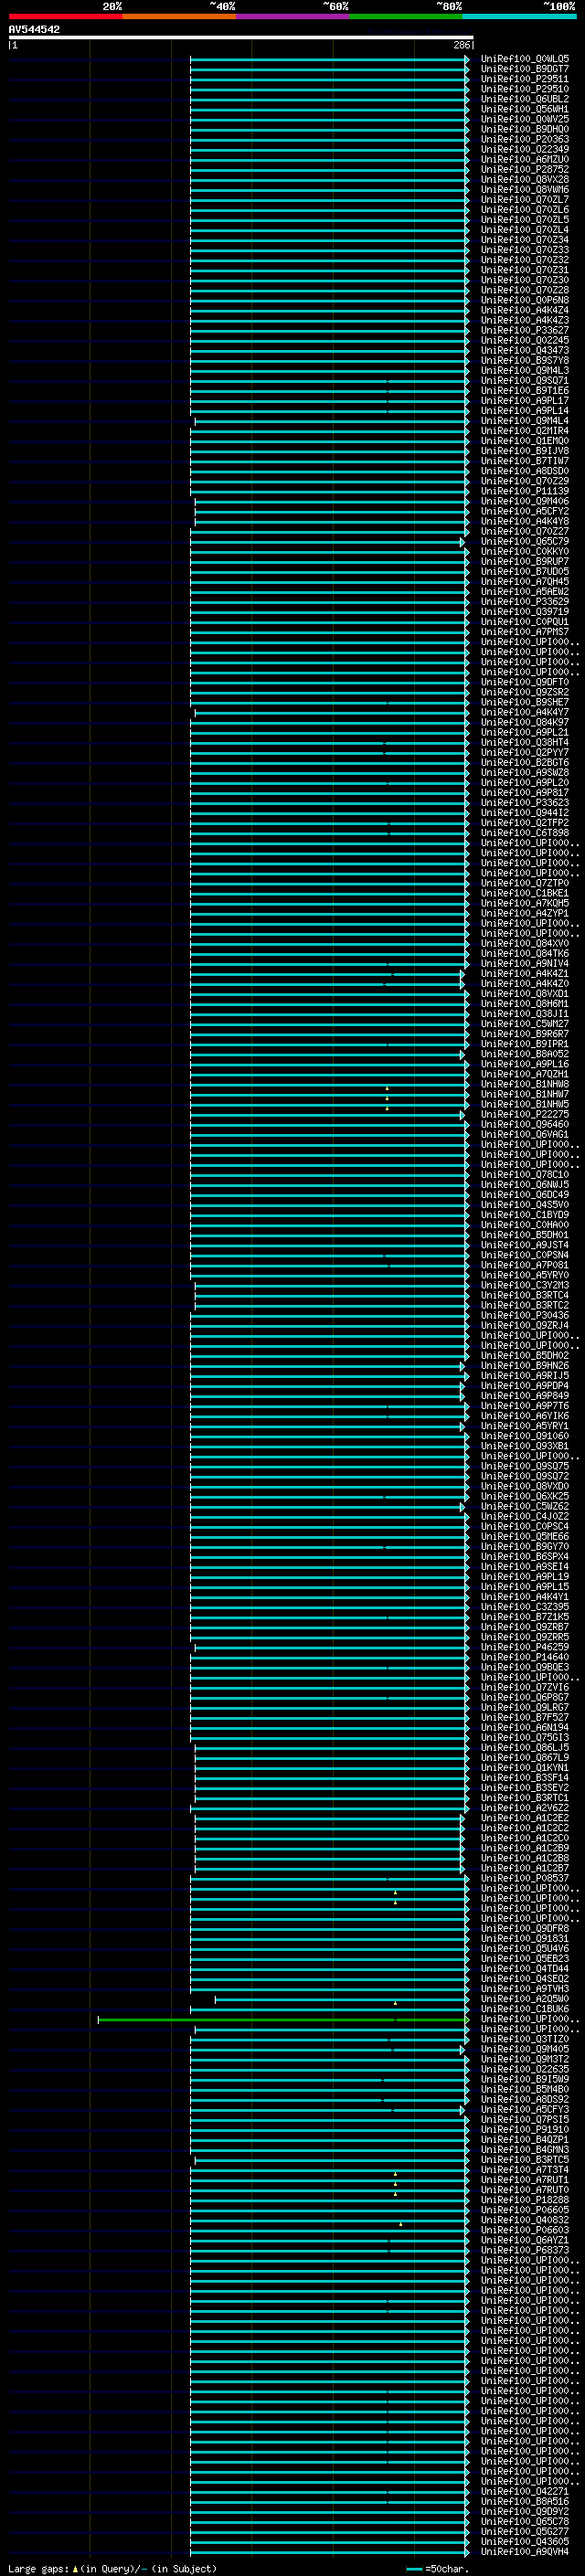Select hit UniRef100_Q0P6N8
The width and height of the screenshot is (585, 2576).
[x=525, y=300]
